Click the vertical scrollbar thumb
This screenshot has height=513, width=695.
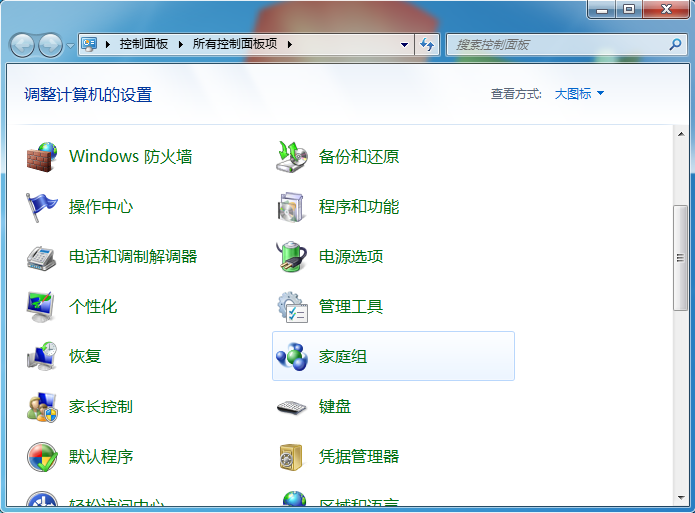pyautogui.click(x=681, y=258)
